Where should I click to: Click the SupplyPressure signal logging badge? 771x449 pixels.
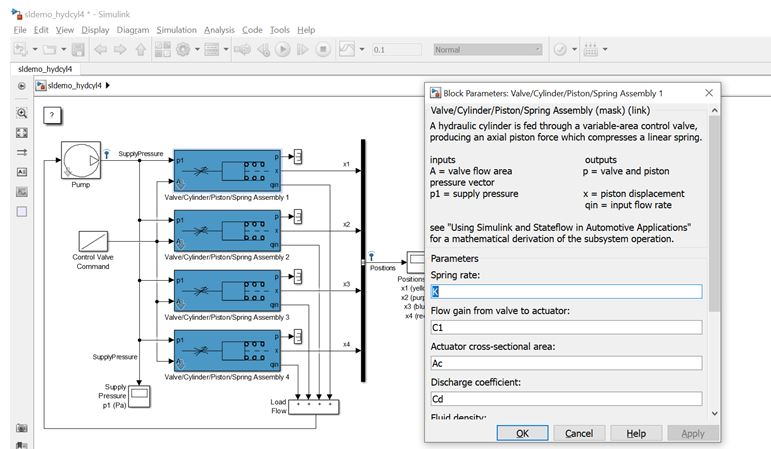pos(107,154)
